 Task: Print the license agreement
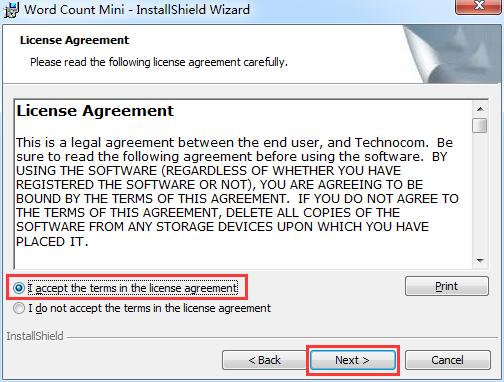click(x=447, y=286)
